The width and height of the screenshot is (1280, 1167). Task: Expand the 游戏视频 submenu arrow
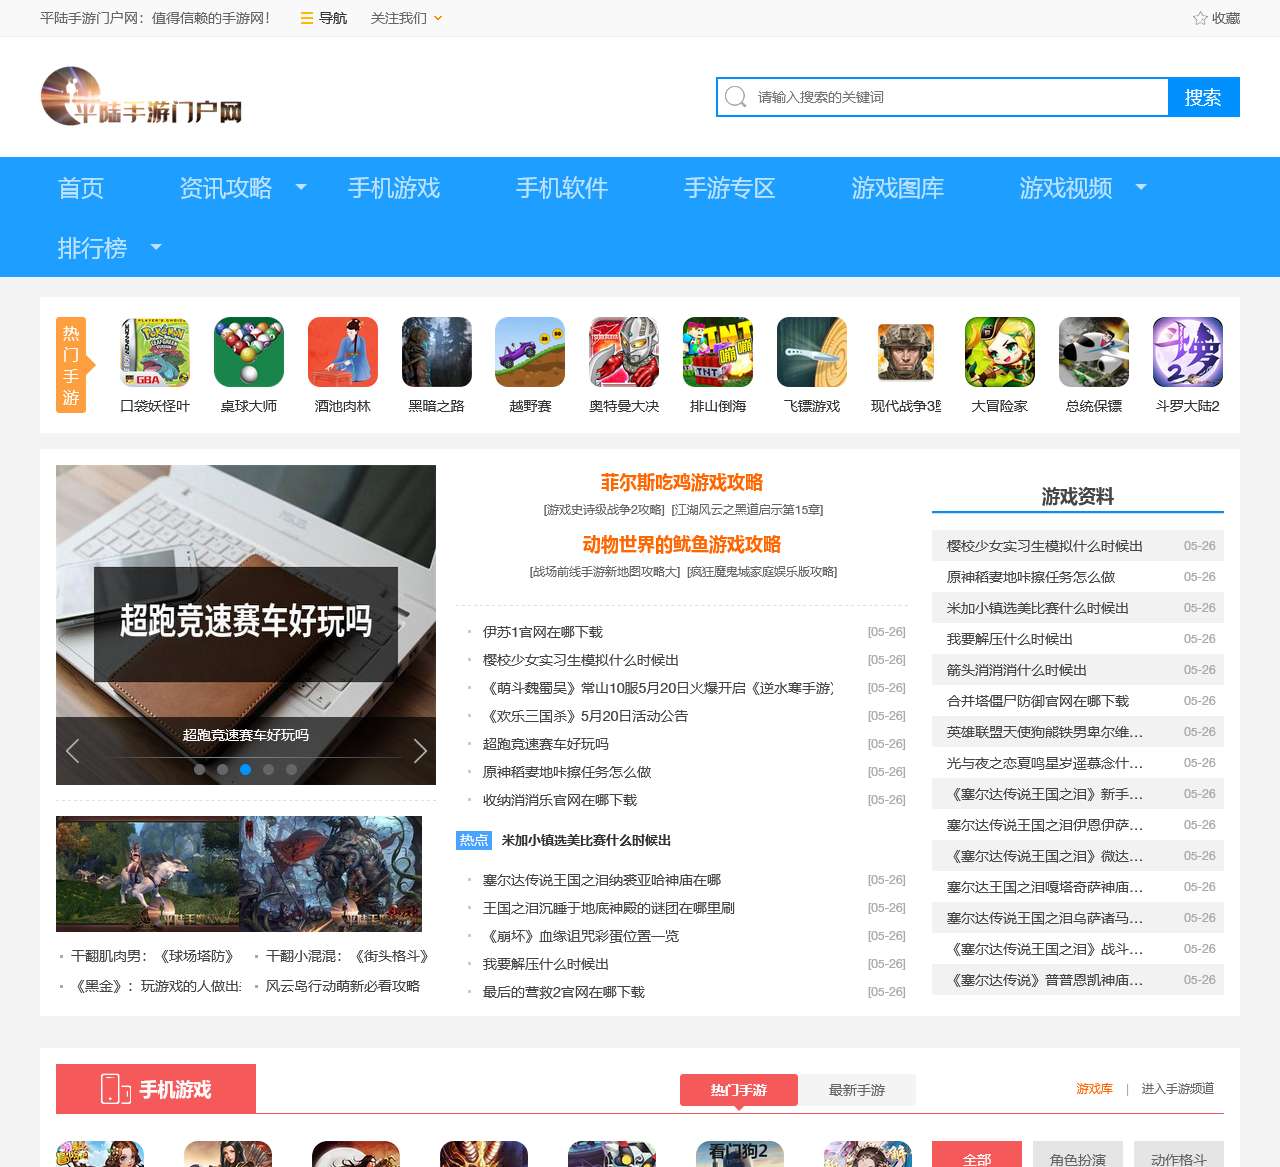click(x=1141, y=187)
